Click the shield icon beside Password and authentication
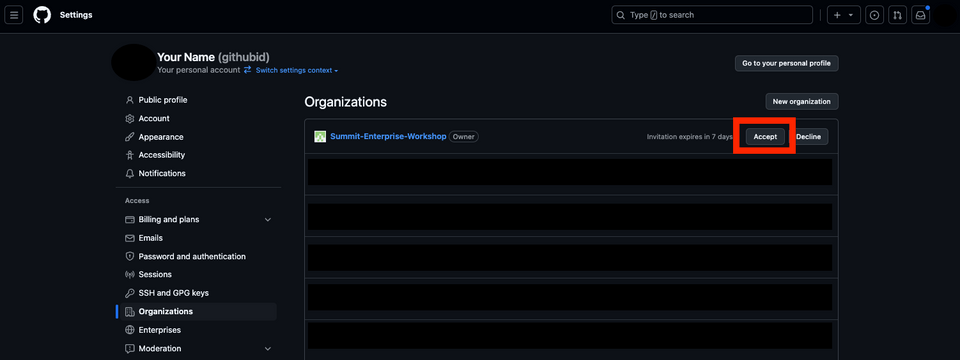This screenshot has height=360, width=960. (x=129, y=257)
